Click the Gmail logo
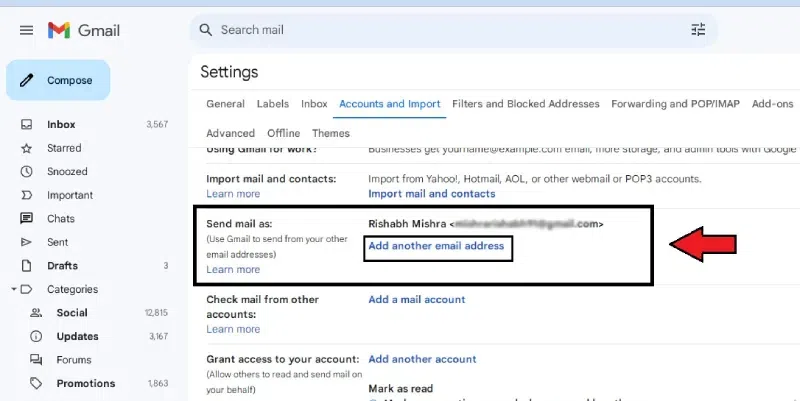 point(85,30)
